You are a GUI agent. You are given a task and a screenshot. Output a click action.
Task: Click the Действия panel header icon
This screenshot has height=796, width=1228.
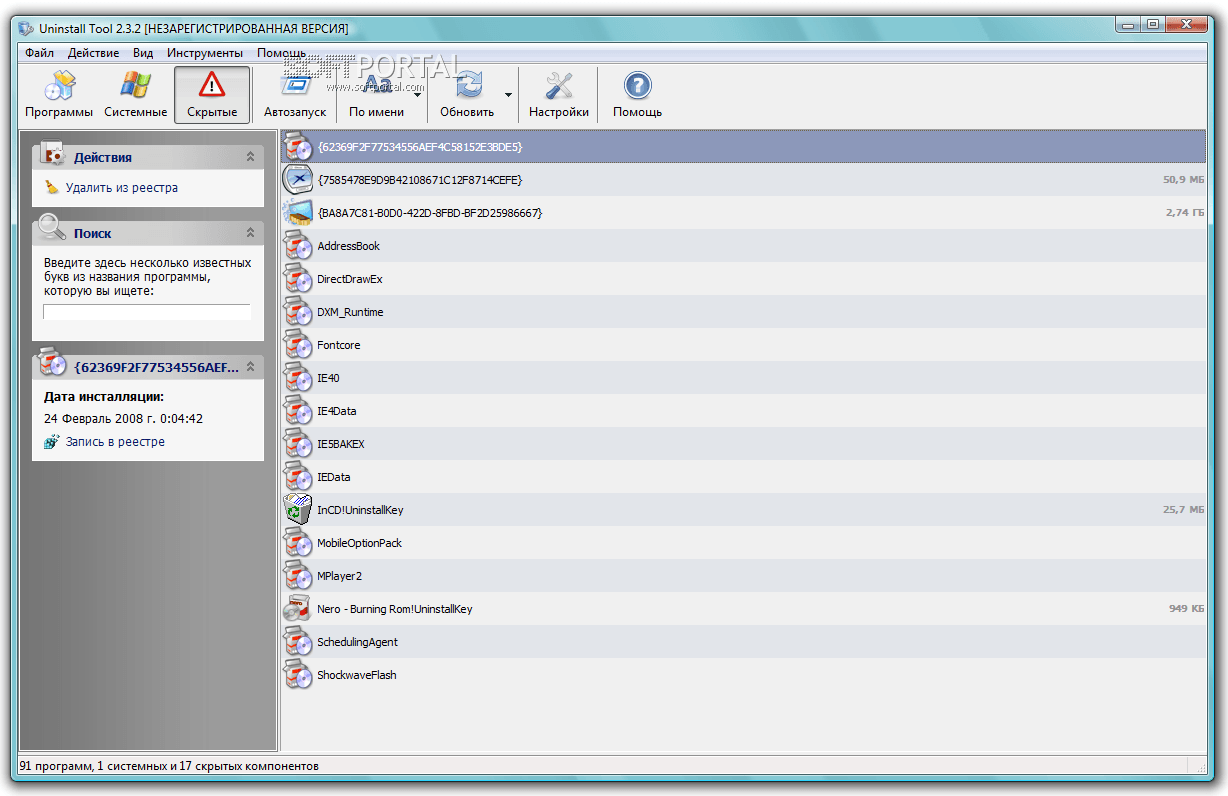click(x=53, y=153)
